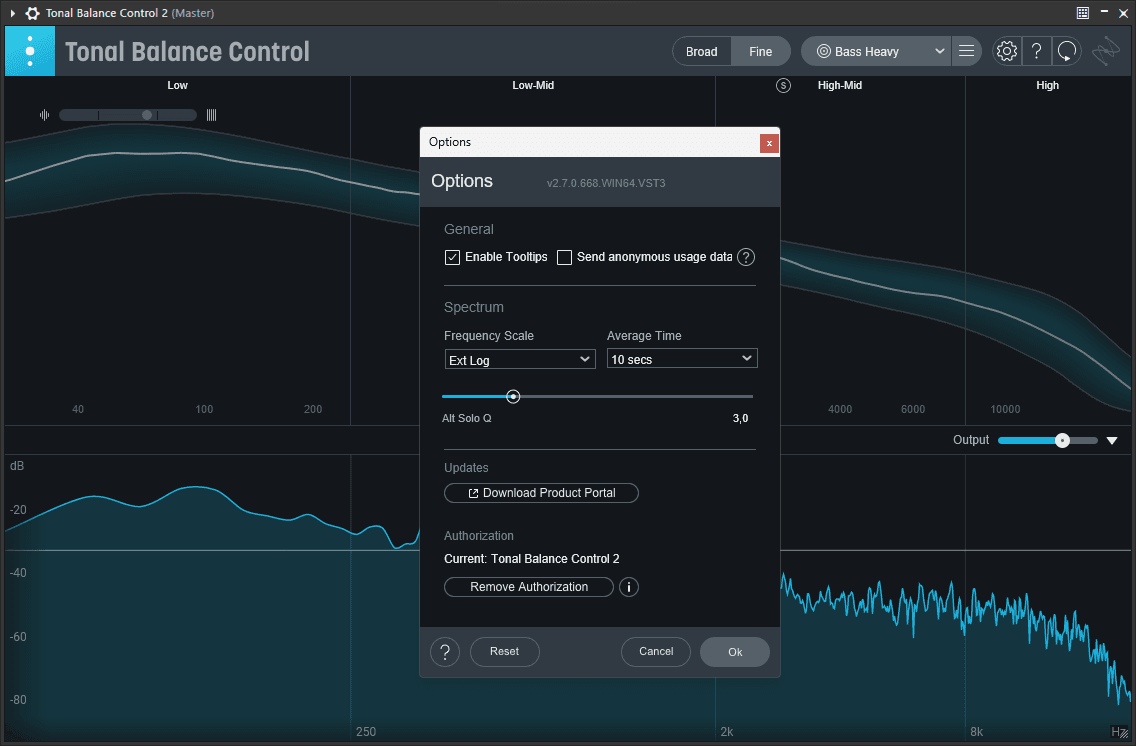
Task: Click the circular reset meter icon
Action: click(x=1068, y=51)
